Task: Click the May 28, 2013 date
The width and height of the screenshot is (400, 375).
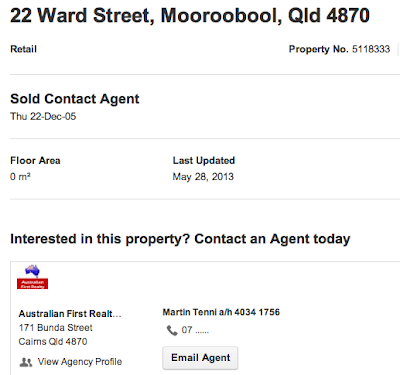Action: click(x=203, y=177)
